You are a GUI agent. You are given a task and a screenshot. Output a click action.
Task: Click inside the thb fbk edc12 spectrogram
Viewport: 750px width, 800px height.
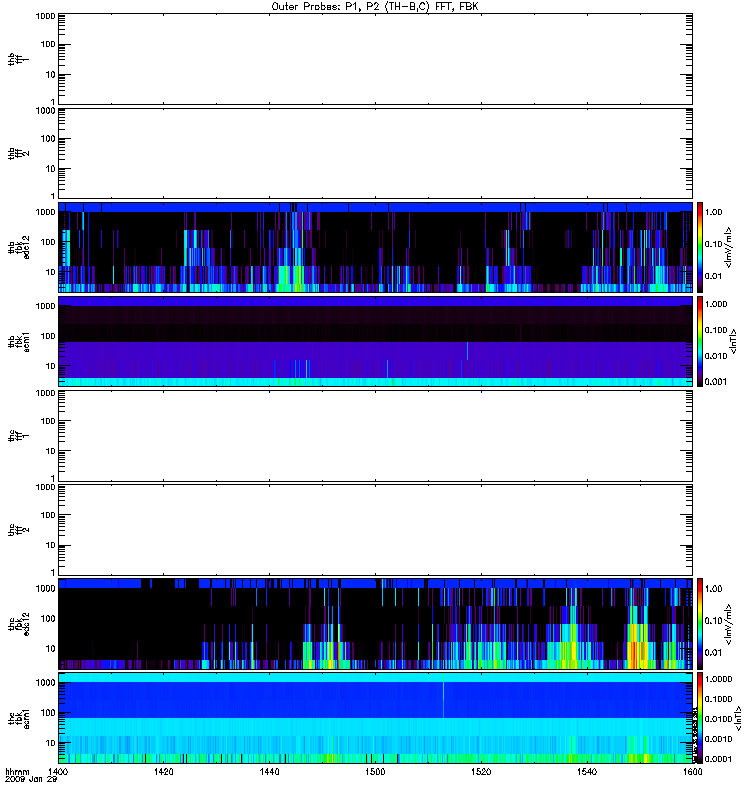(x=375, y=247)
